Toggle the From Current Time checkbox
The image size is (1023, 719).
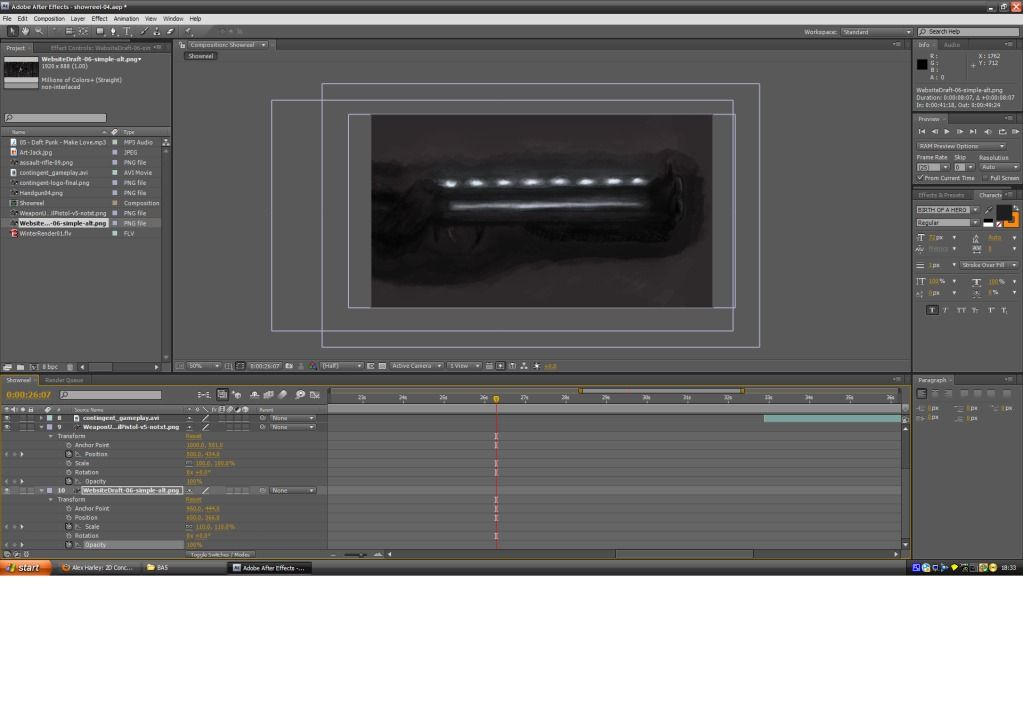tap(921, 178)
